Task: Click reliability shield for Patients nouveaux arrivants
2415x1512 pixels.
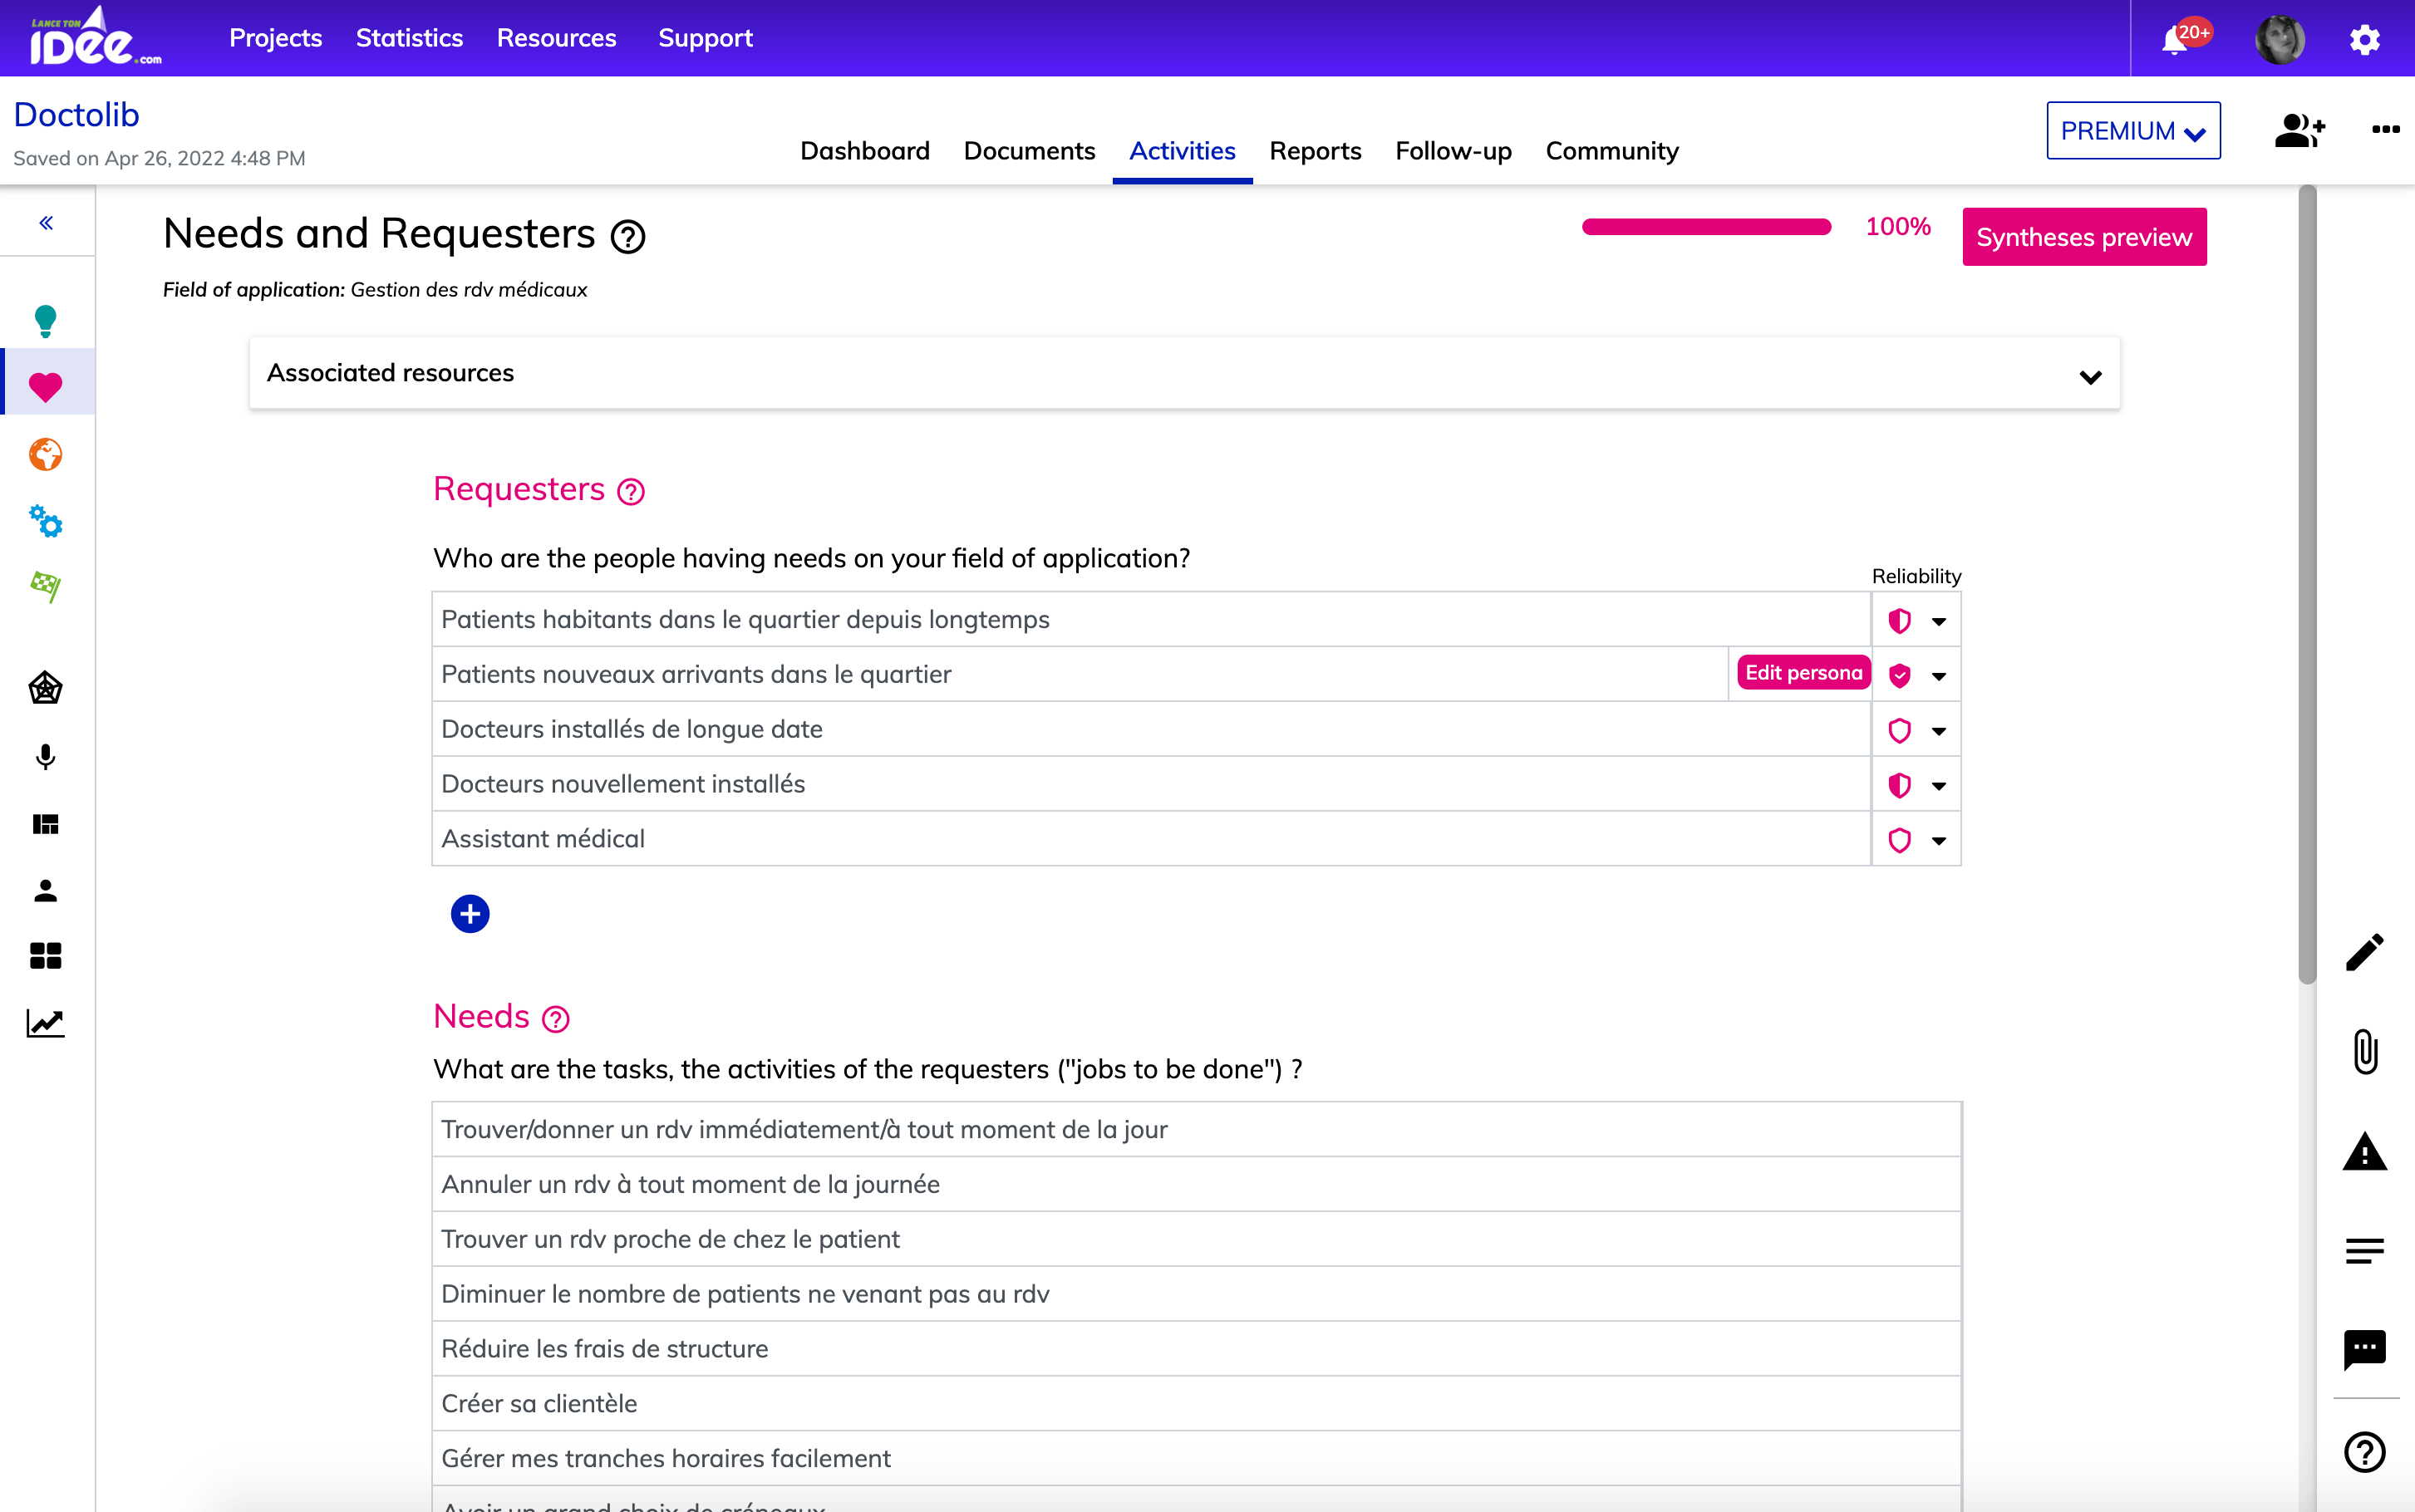Action: [1899, 676]
